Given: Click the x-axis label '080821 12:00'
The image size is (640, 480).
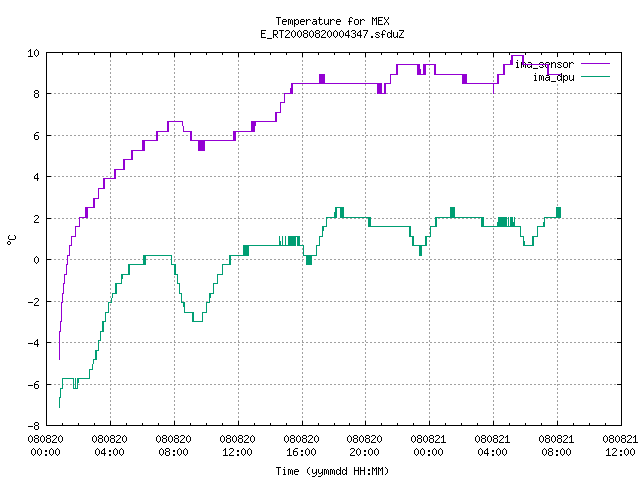Looking at the screenshot, I should [620, 446].
